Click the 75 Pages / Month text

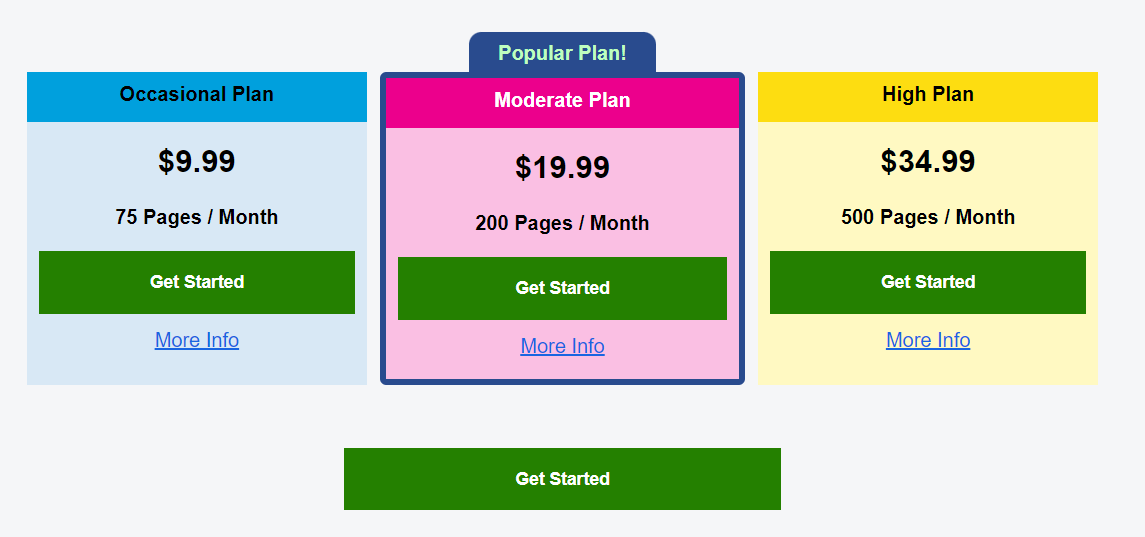point(197,217)
